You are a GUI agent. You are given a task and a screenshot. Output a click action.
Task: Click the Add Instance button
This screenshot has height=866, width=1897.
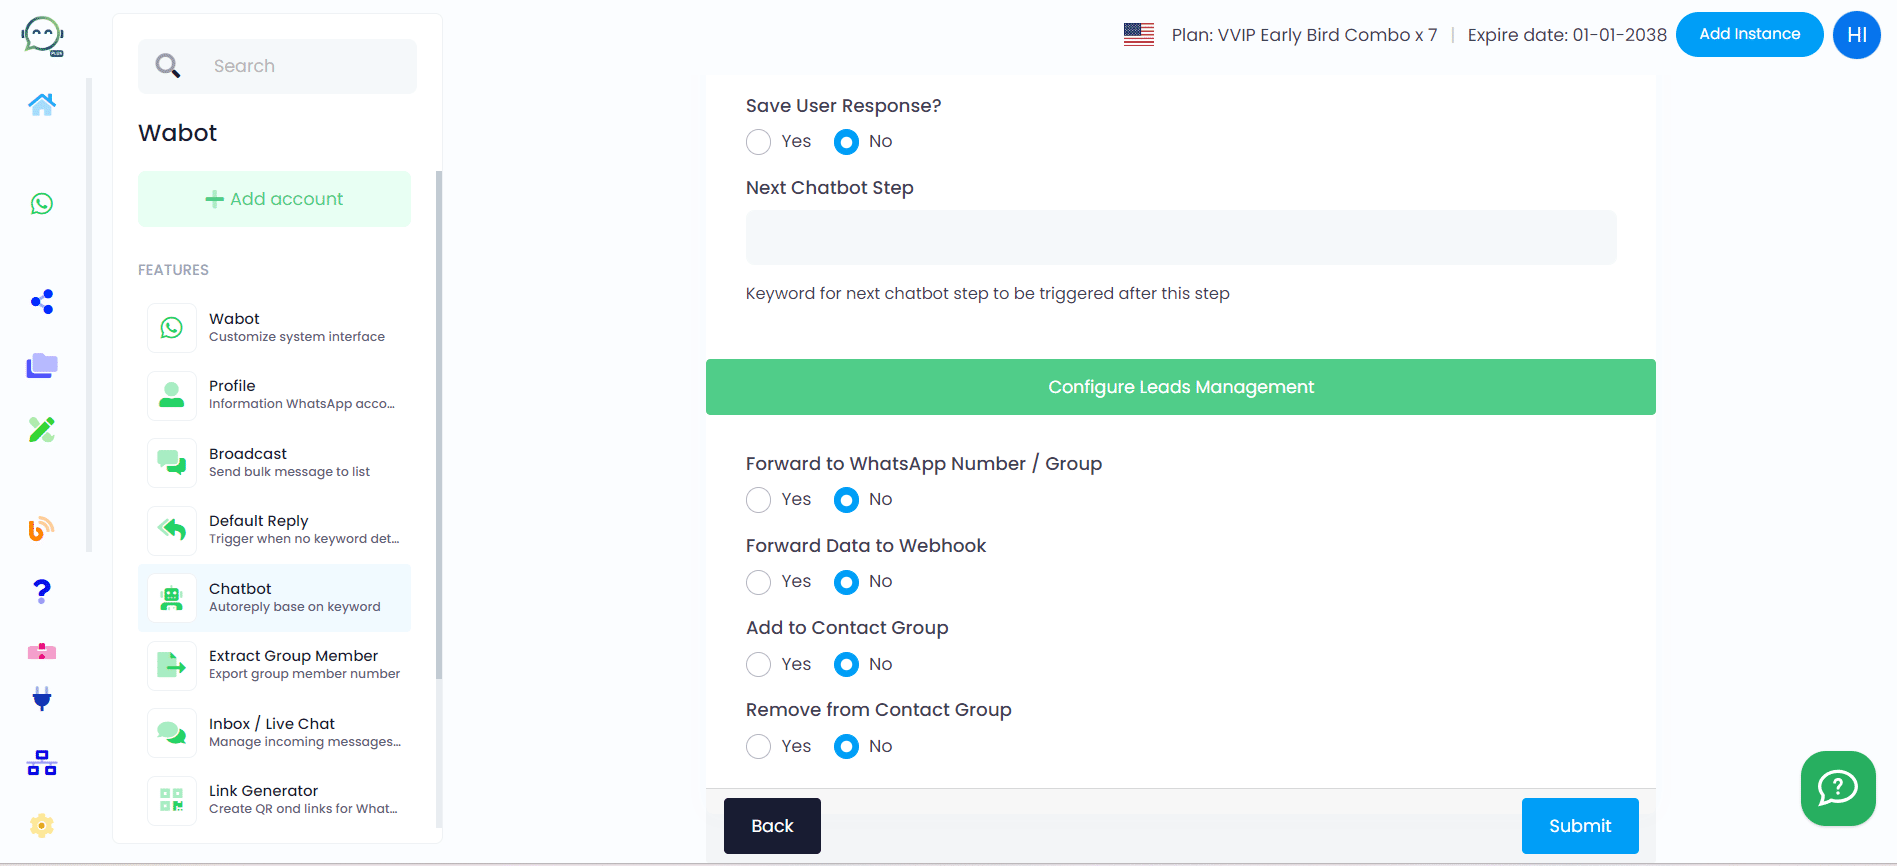tap(1749, 33)
